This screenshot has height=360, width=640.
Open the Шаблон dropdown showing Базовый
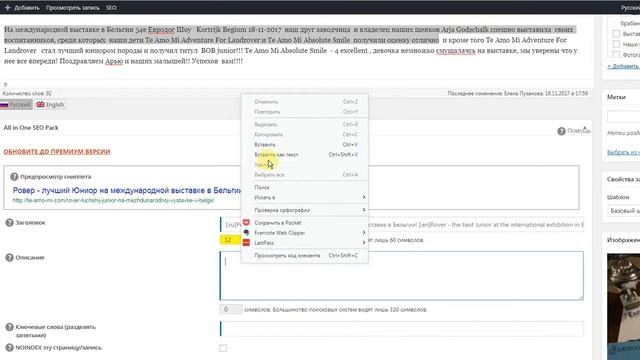(623, 211)
